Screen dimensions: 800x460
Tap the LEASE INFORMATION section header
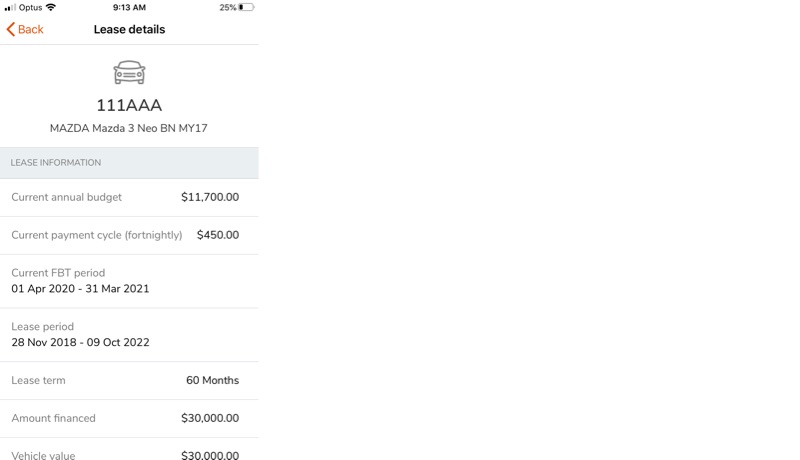(x=129, y=163)
